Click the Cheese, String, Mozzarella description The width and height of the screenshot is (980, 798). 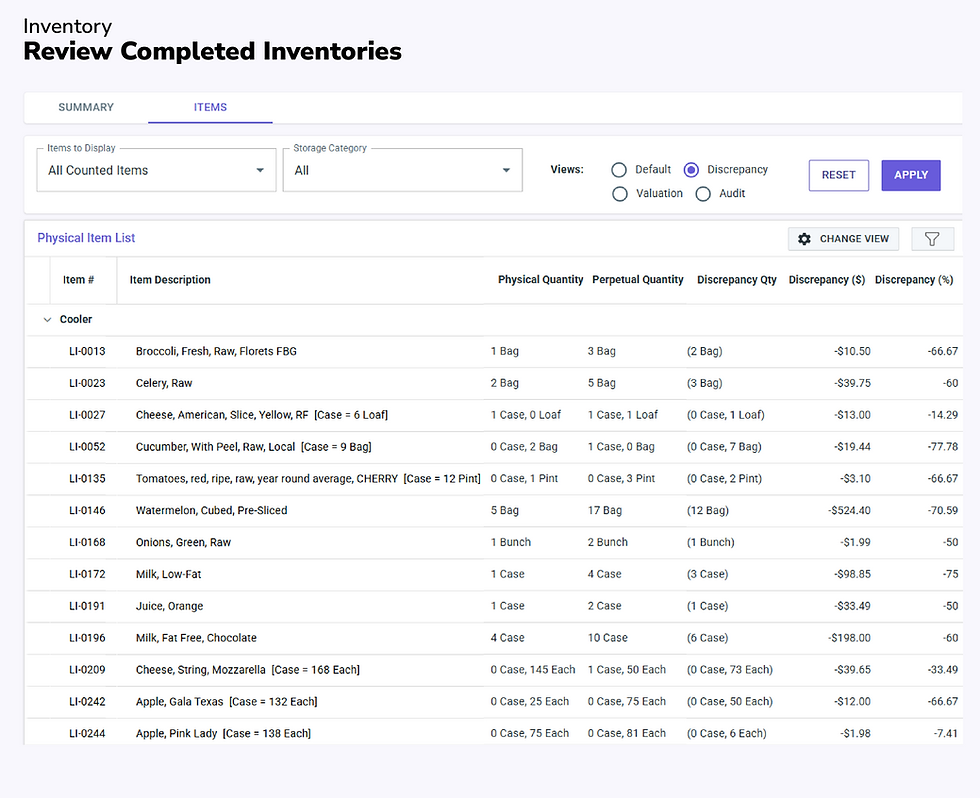(248, 670)
